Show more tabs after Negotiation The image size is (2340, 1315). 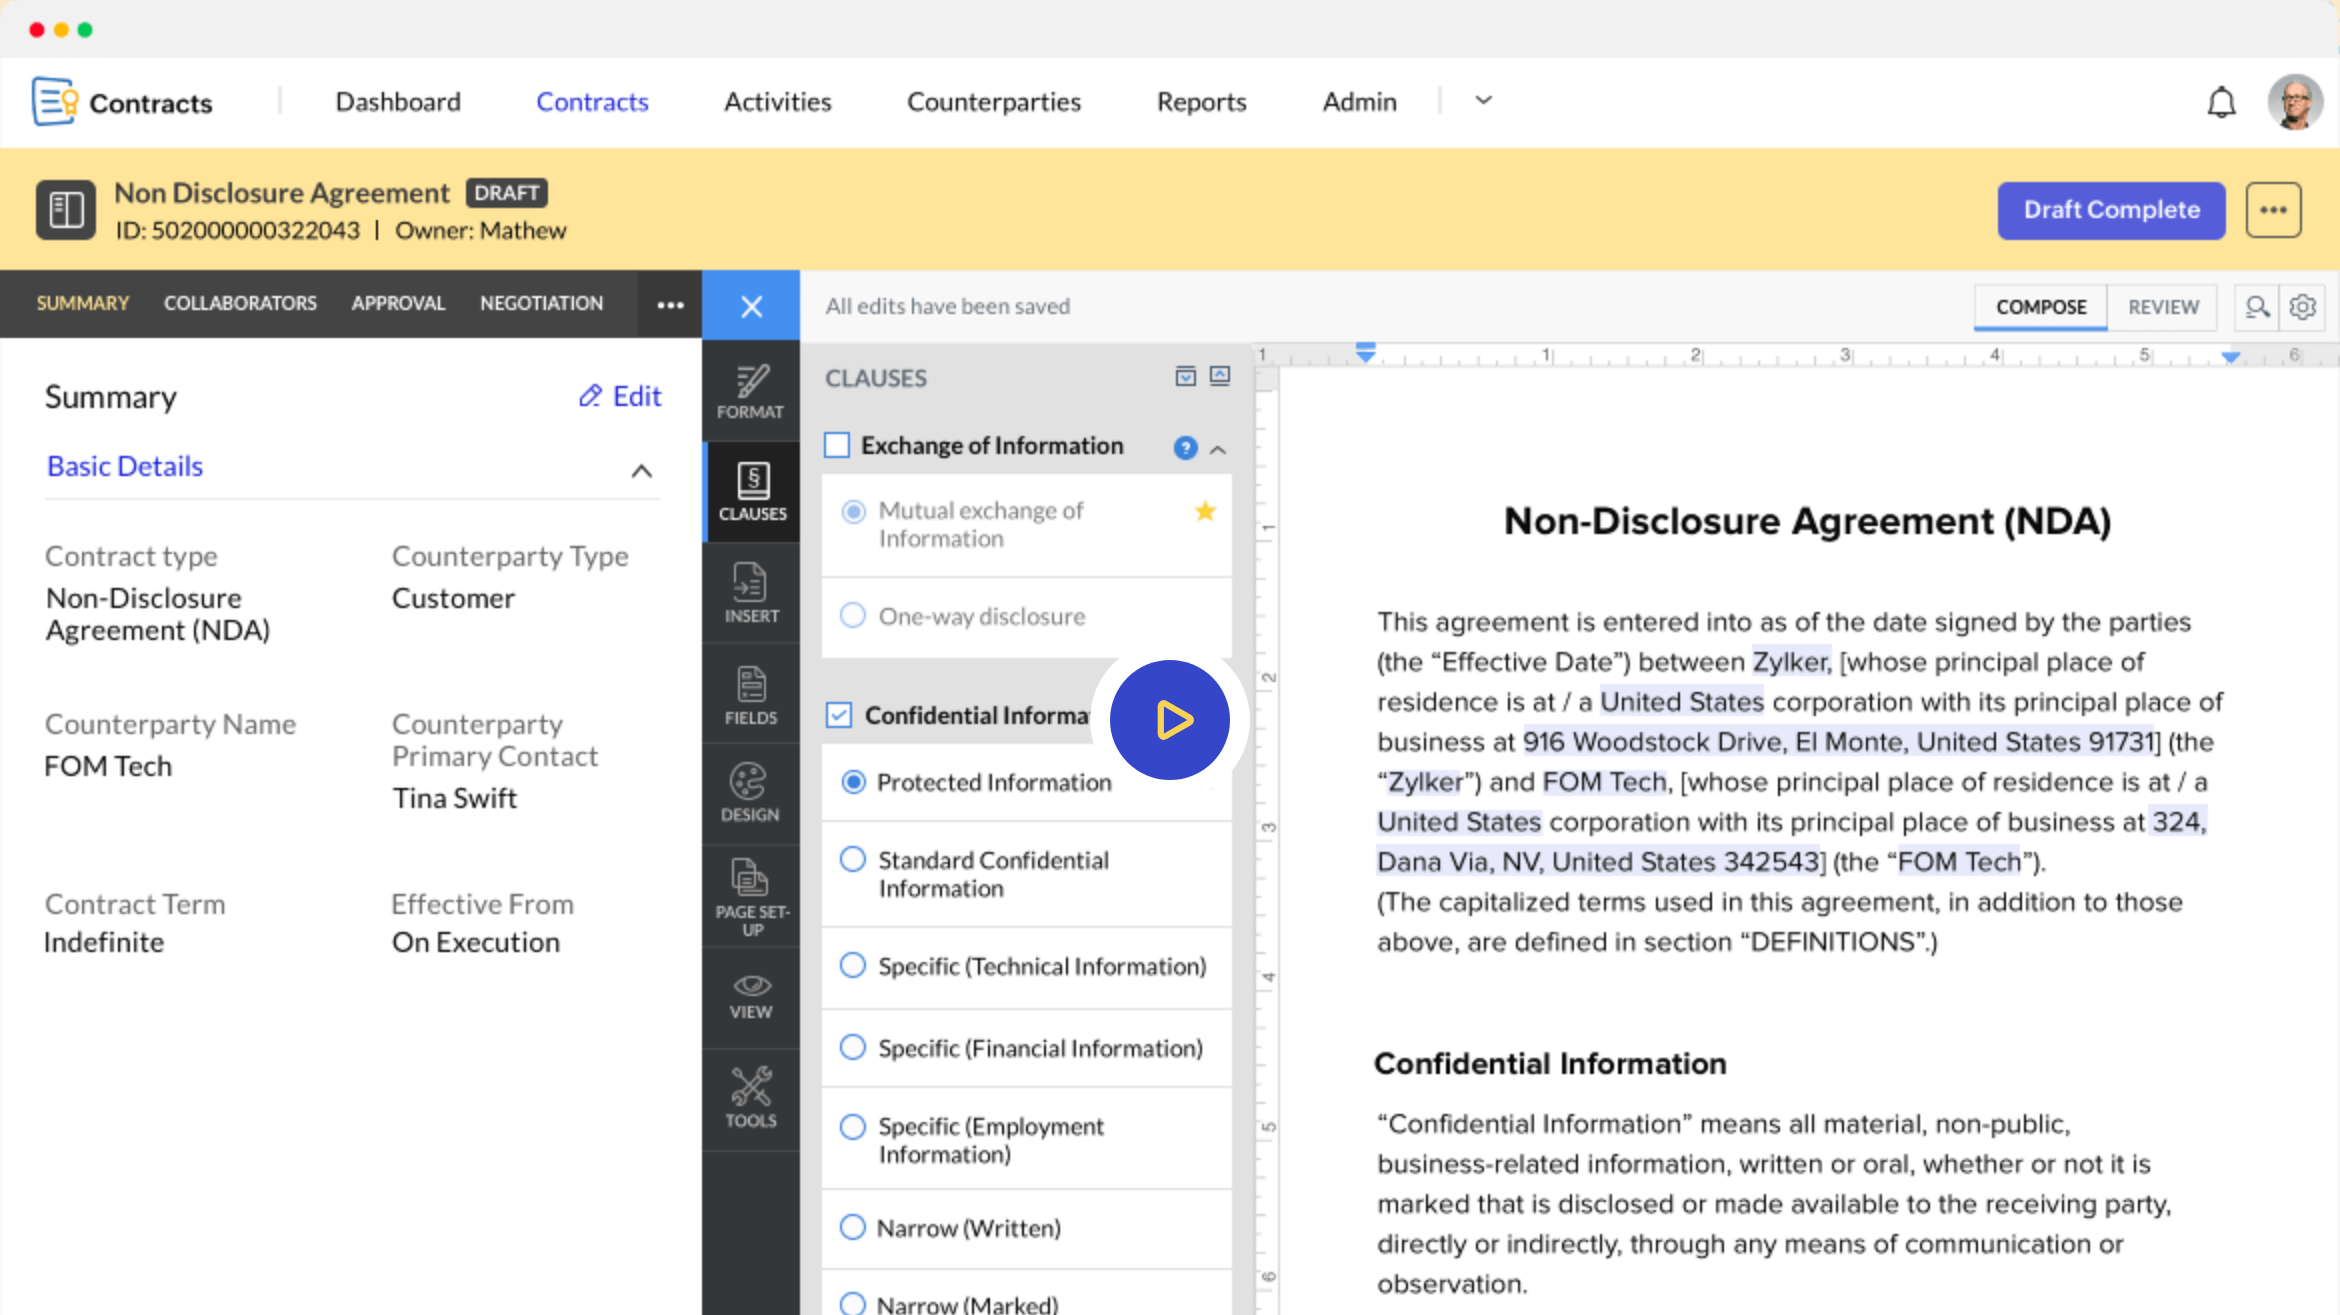[x=670, y=305]
